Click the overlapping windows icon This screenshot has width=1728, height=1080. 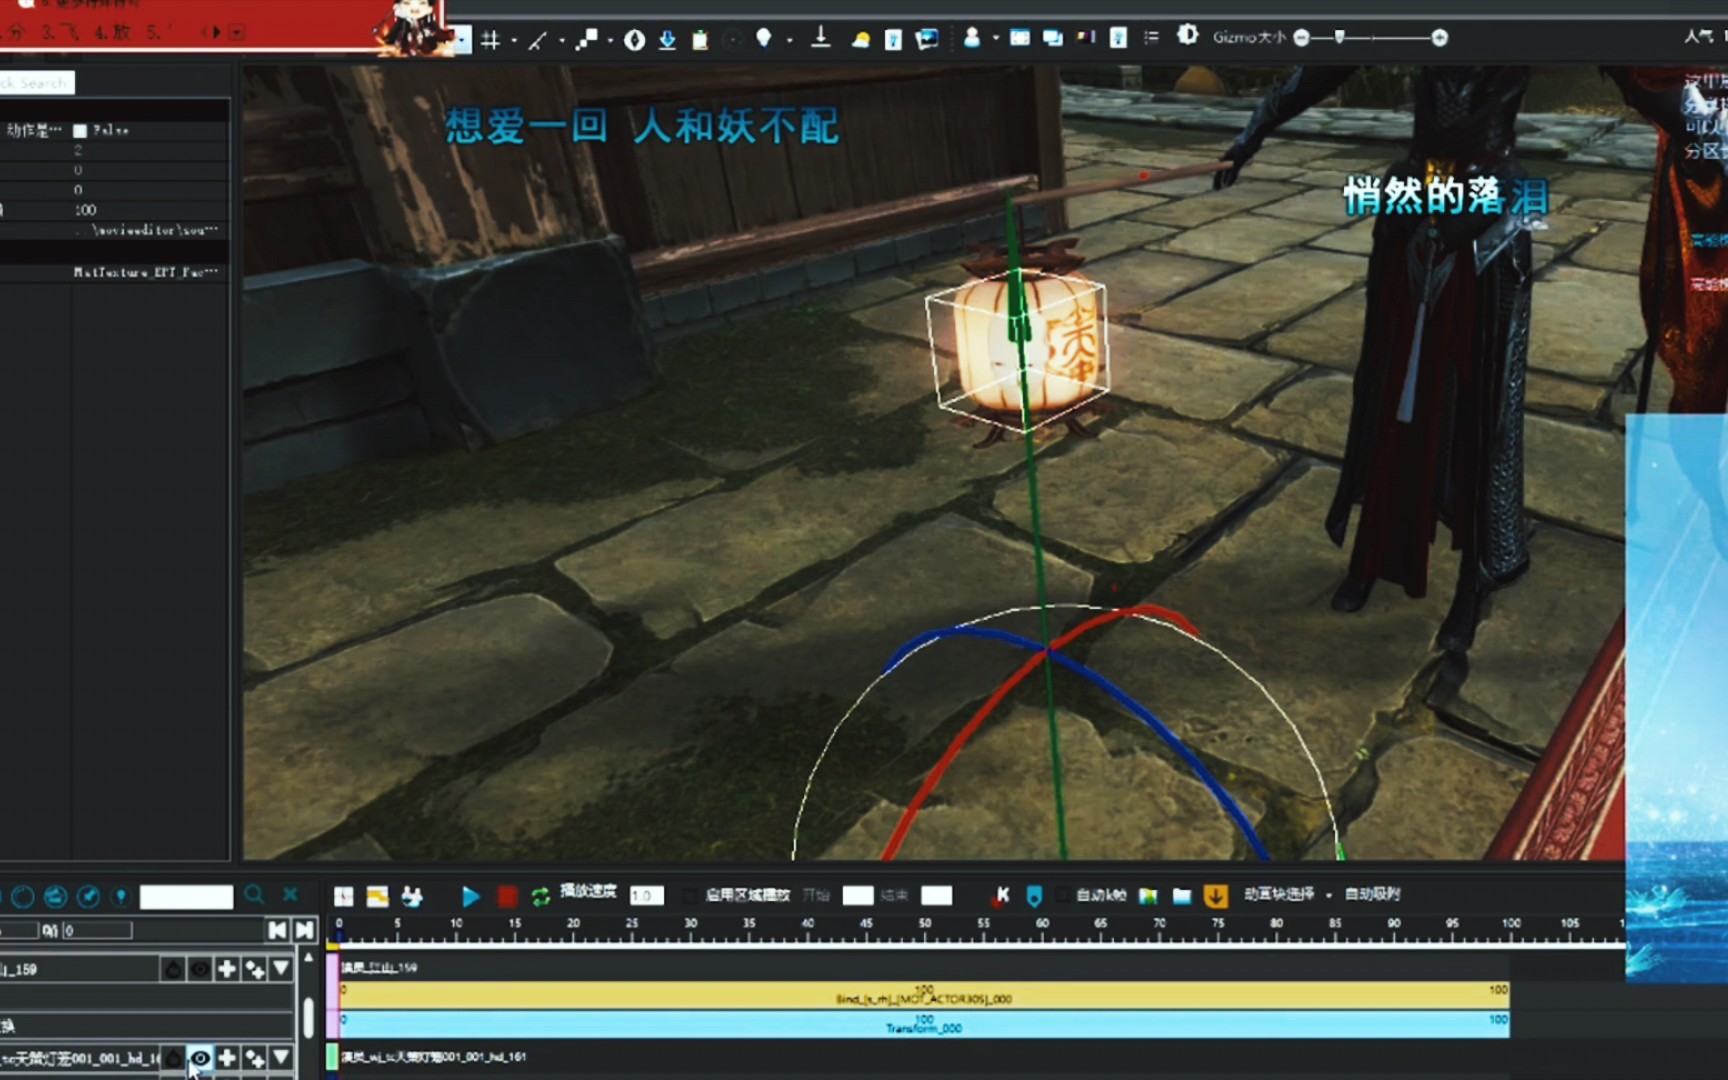1053,38
